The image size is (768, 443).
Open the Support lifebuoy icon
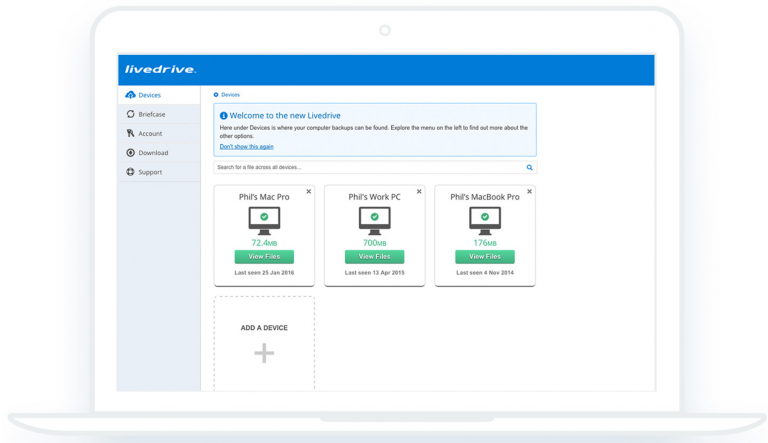tap(130, 172)
